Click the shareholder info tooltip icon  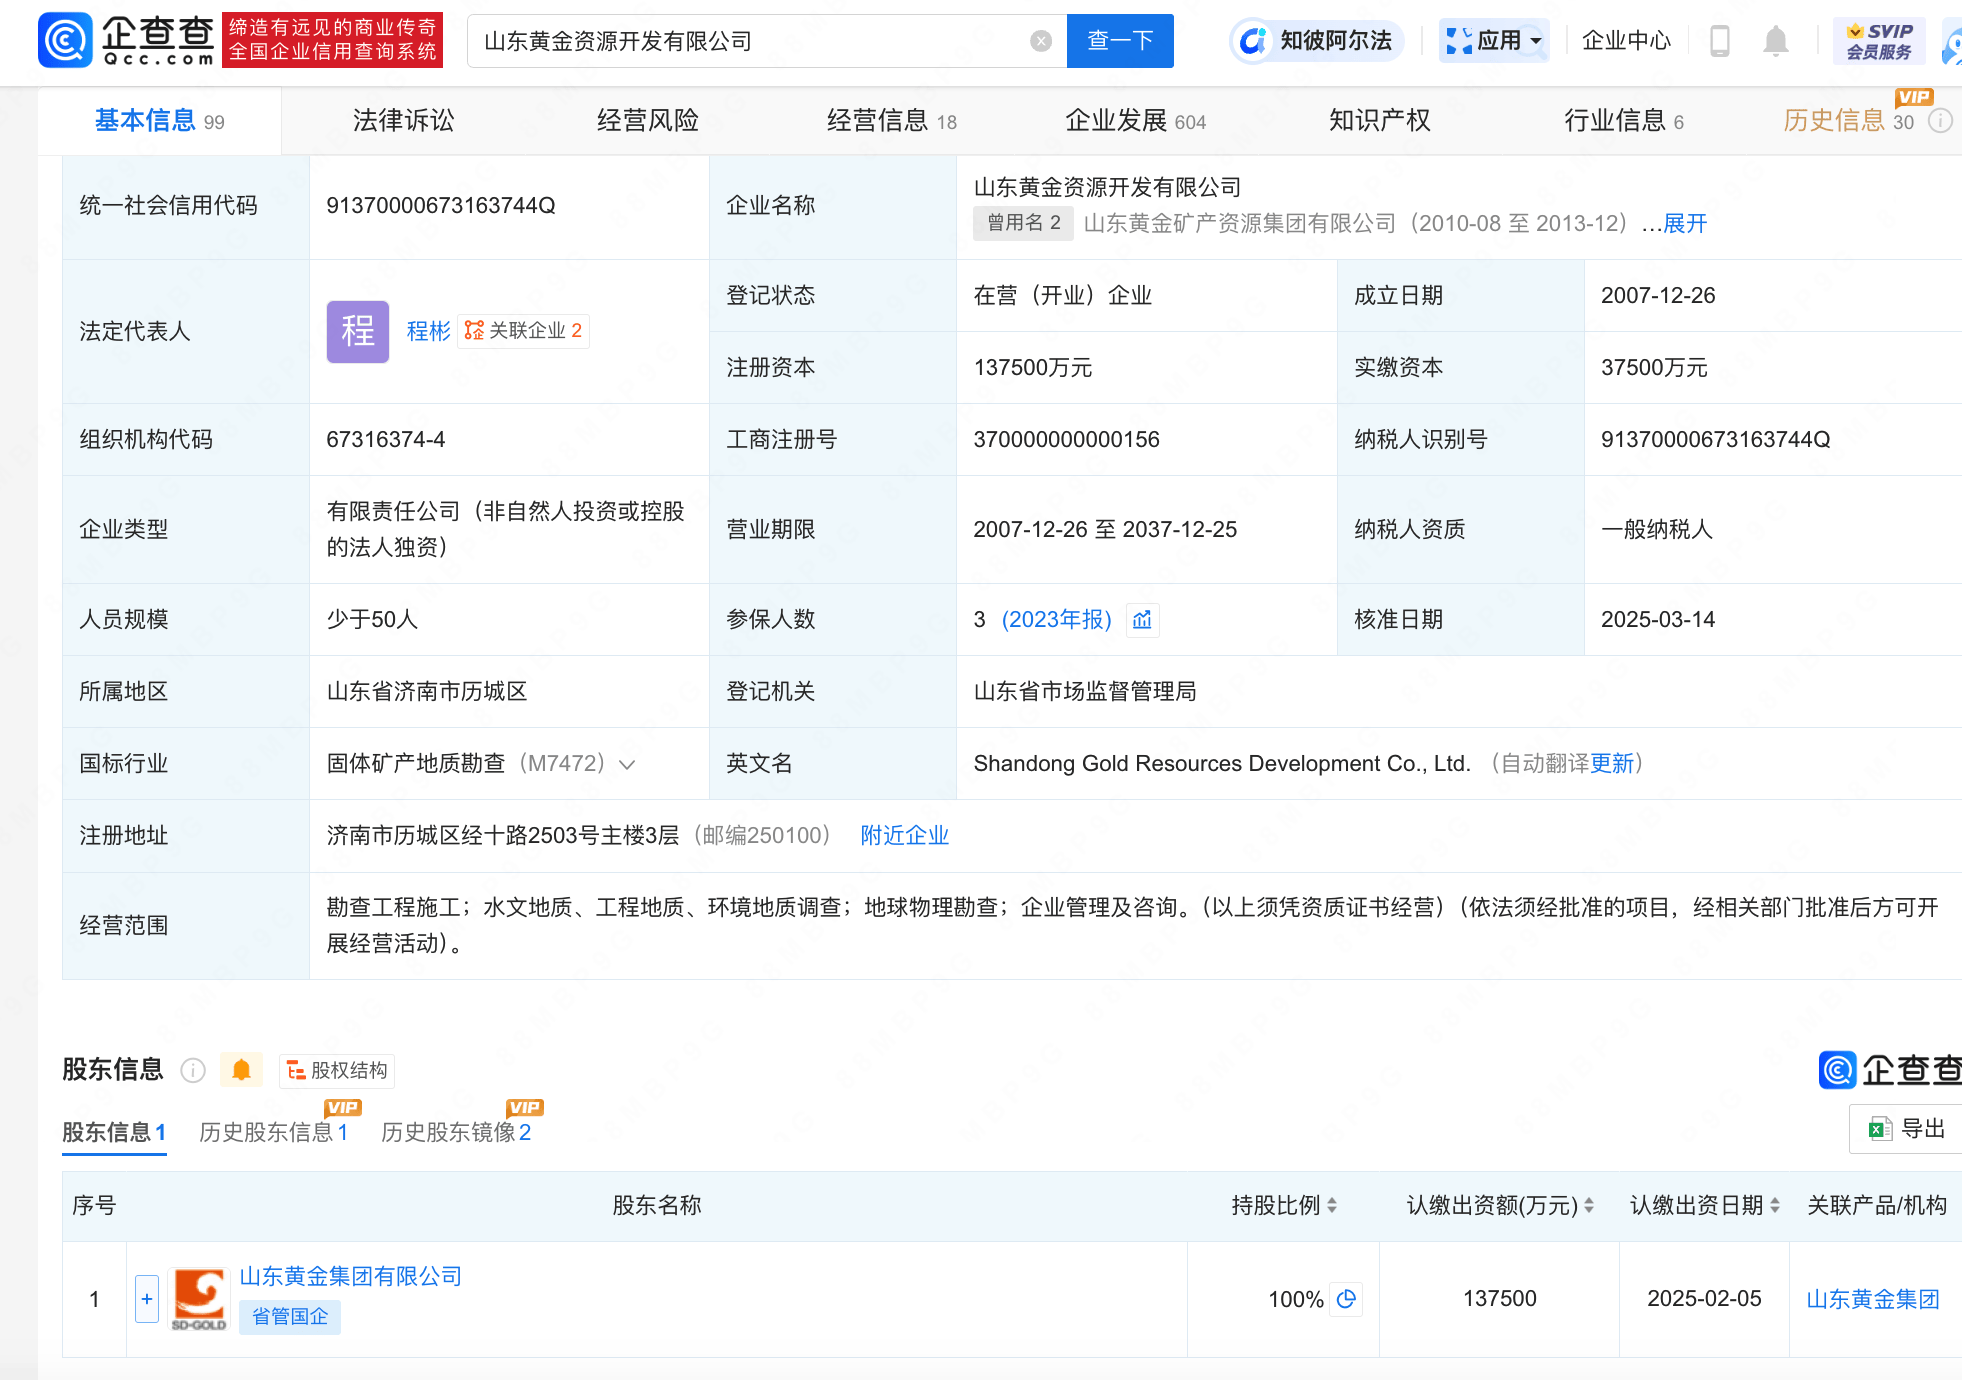coord(193,1071)
